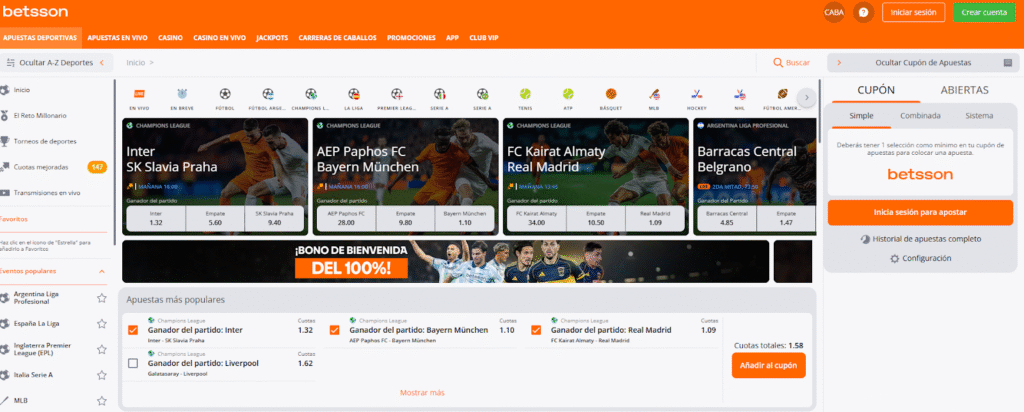The width and height of the screenshot is (1024, 412).
Task: Open the Jackpots menu item
Action: [x=272, y=38]
